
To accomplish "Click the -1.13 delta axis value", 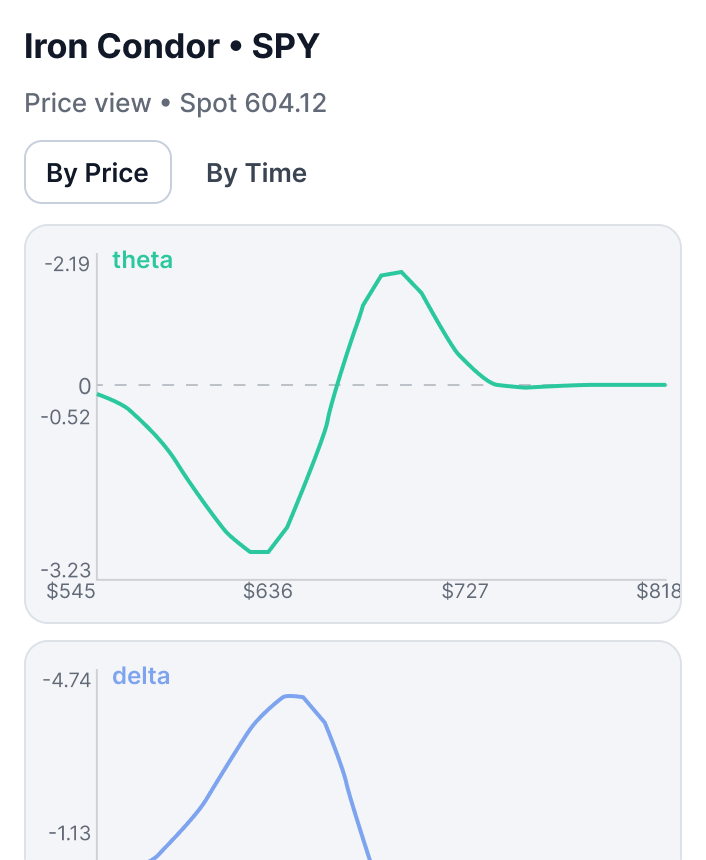I will (67, 834).
